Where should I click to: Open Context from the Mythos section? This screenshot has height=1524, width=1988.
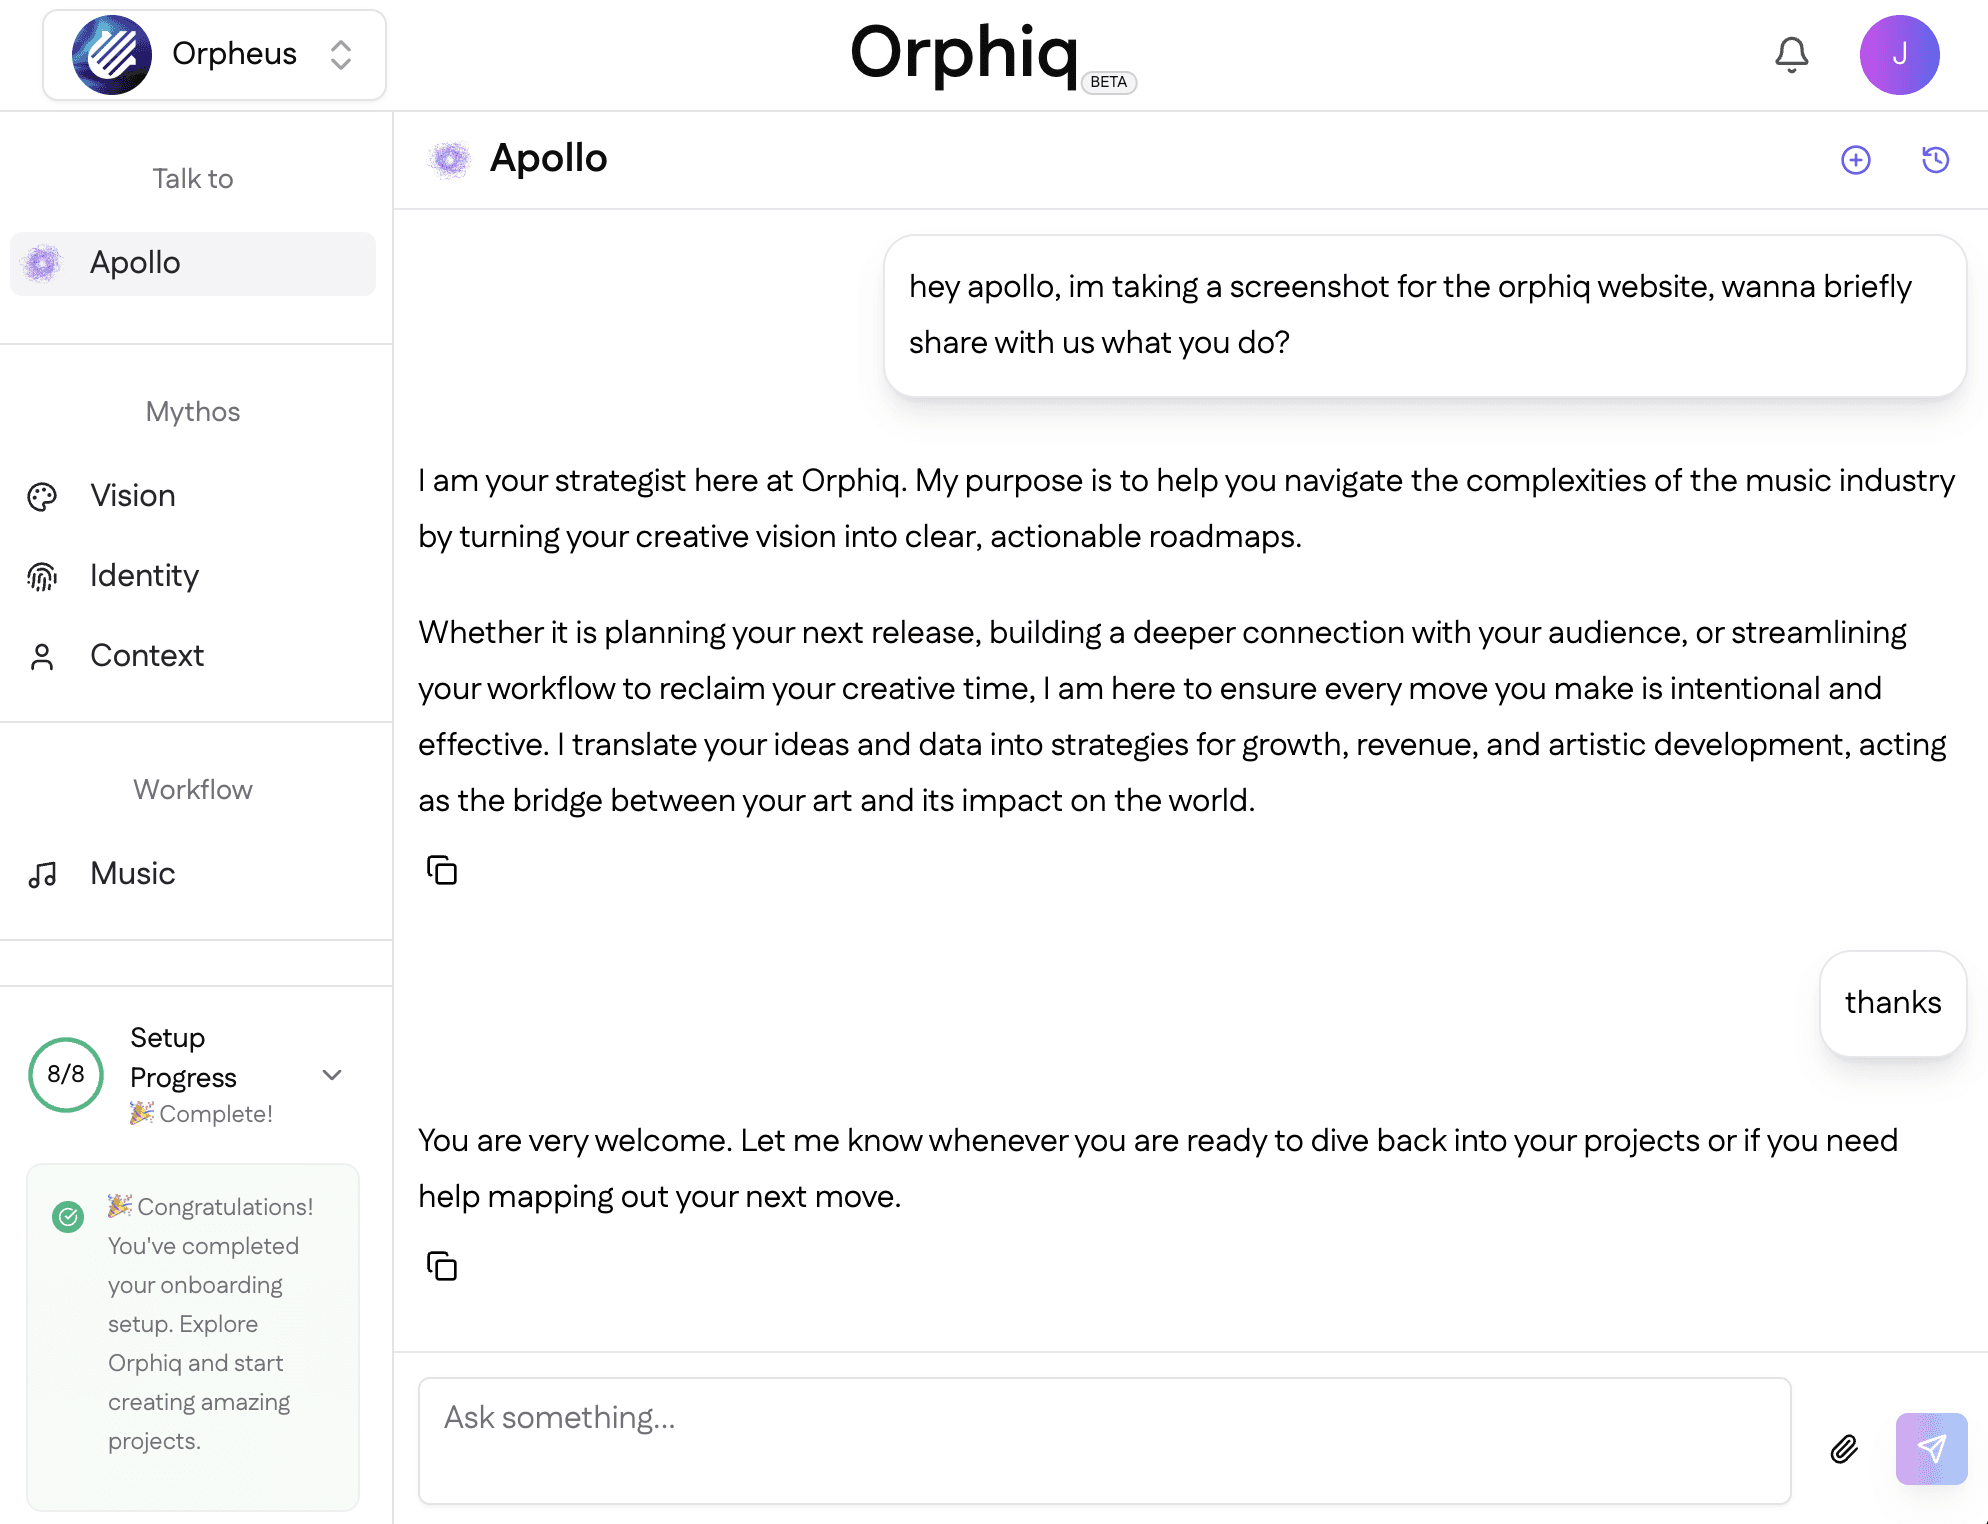(x=147, y=656)
